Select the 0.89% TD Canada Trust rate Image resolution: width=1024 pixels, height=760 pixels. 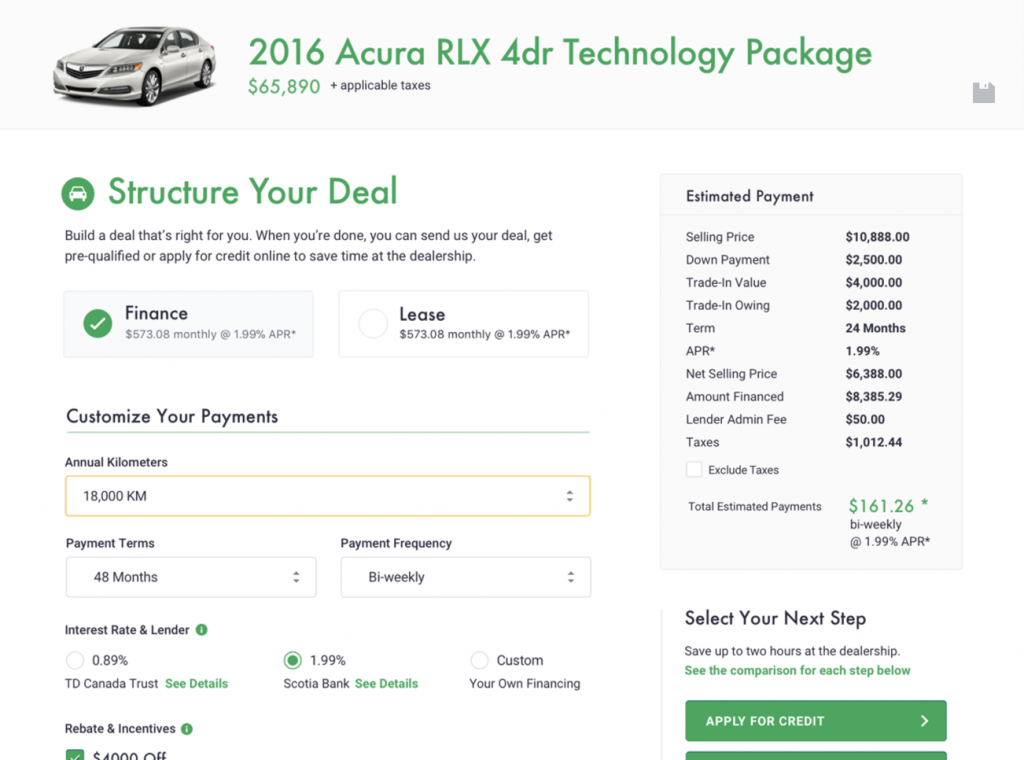click(75, 660)
